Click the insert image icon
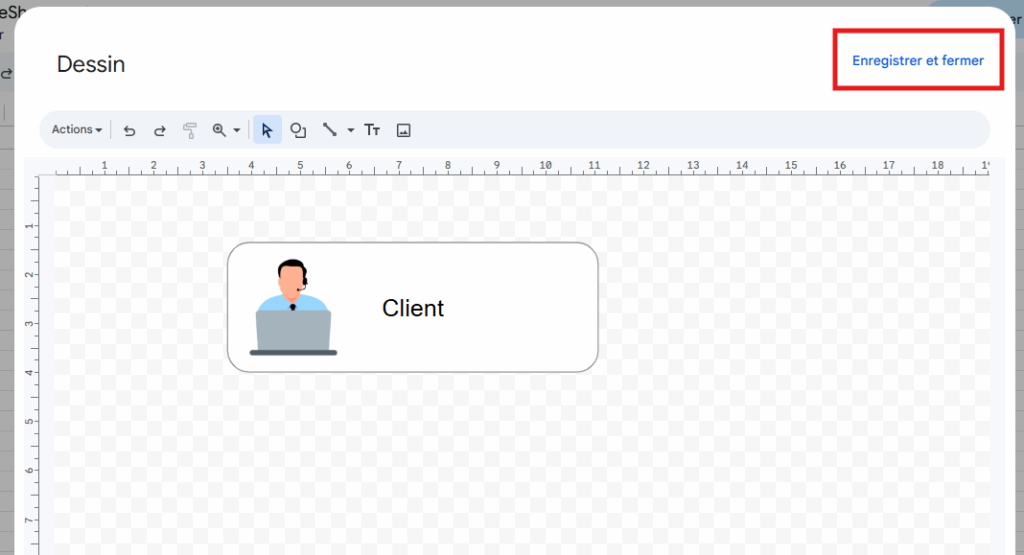This screenshot has width=1024, height=555. pyautogui.click(x=404, y=130)
